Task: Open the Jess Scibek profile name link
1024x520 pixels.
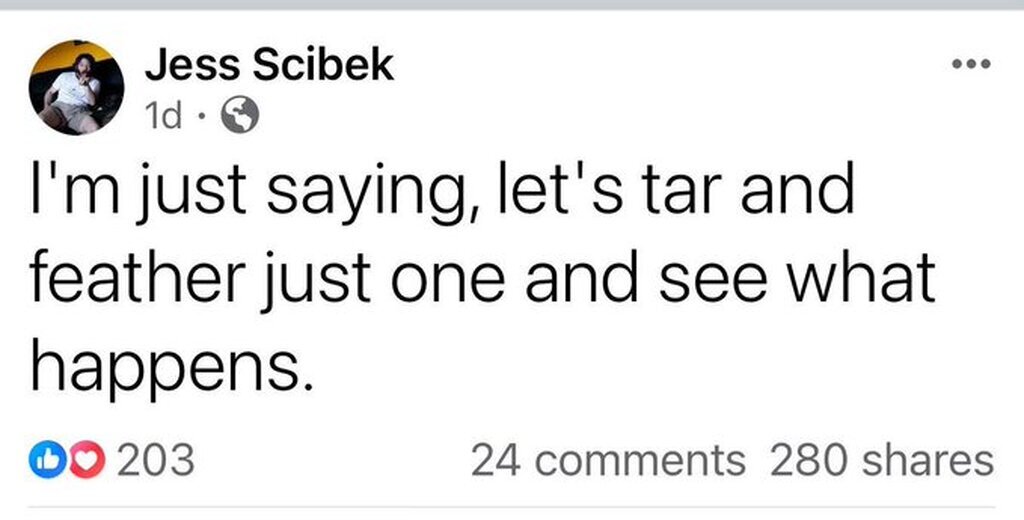Action: [x=269, y=66]
